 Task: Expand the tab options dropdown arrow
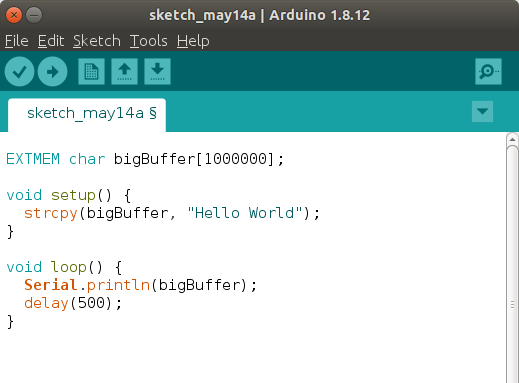(x=482, y=111)
